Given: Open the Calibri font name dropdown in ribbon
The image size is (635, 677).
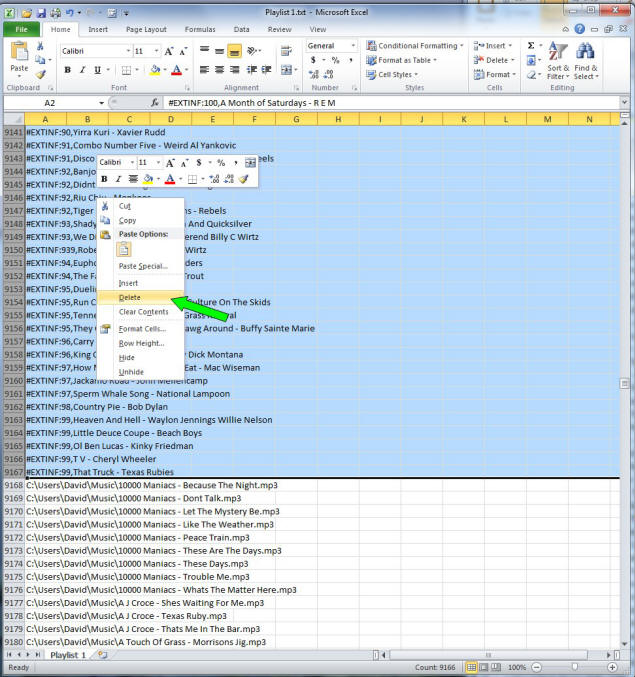Looking at the screenshot, I should (x=128, y=51).
